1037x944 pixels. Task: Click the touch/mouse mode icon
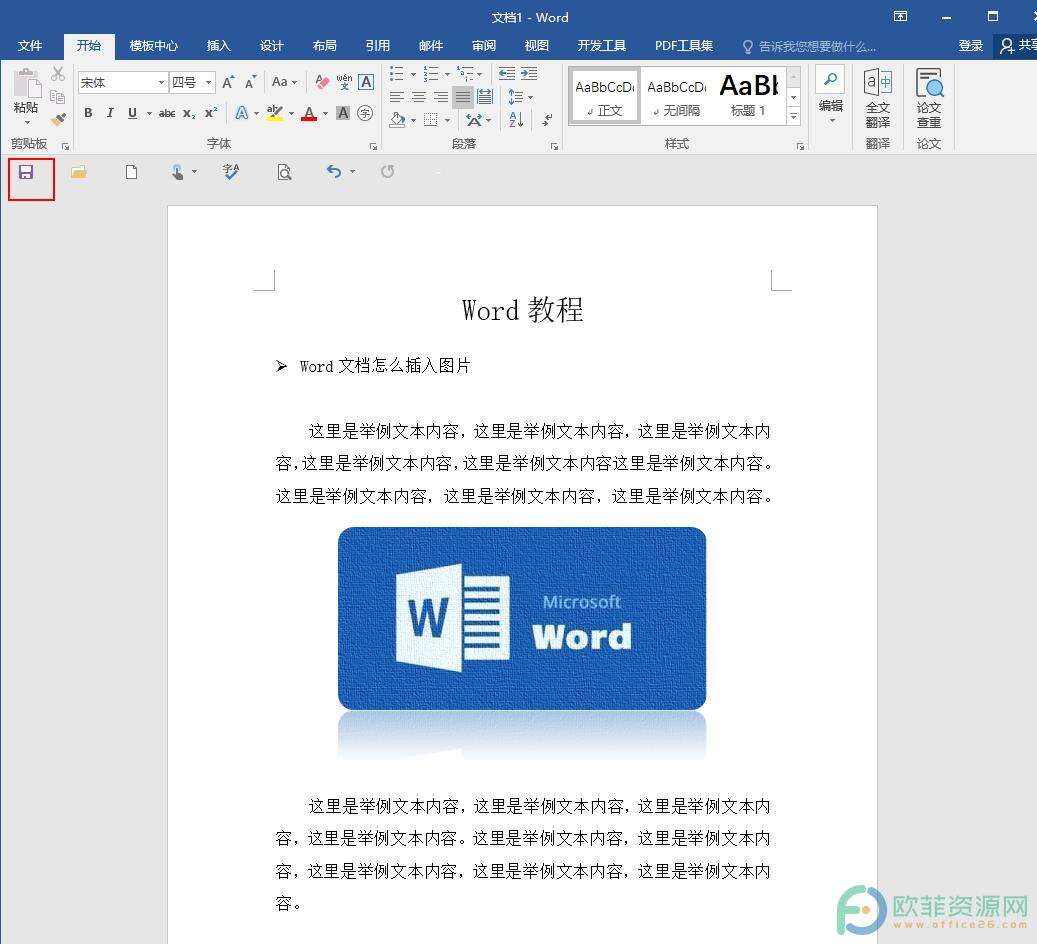click(178, 173)
